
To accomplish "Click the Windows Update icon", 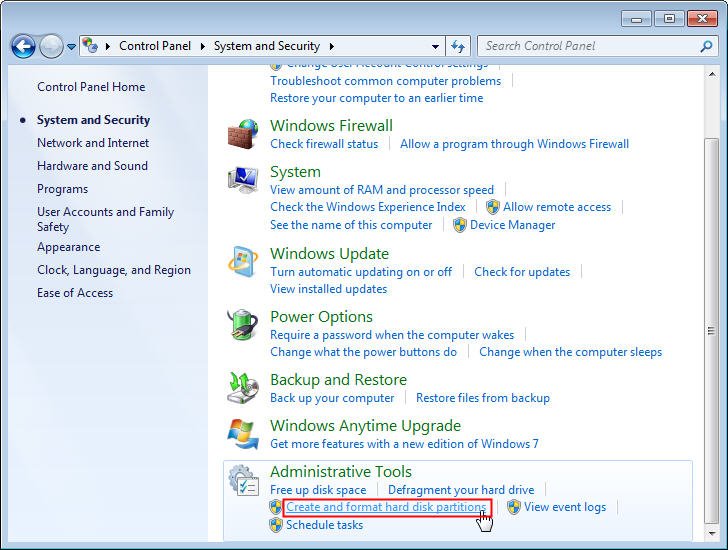I will point(243,261).
